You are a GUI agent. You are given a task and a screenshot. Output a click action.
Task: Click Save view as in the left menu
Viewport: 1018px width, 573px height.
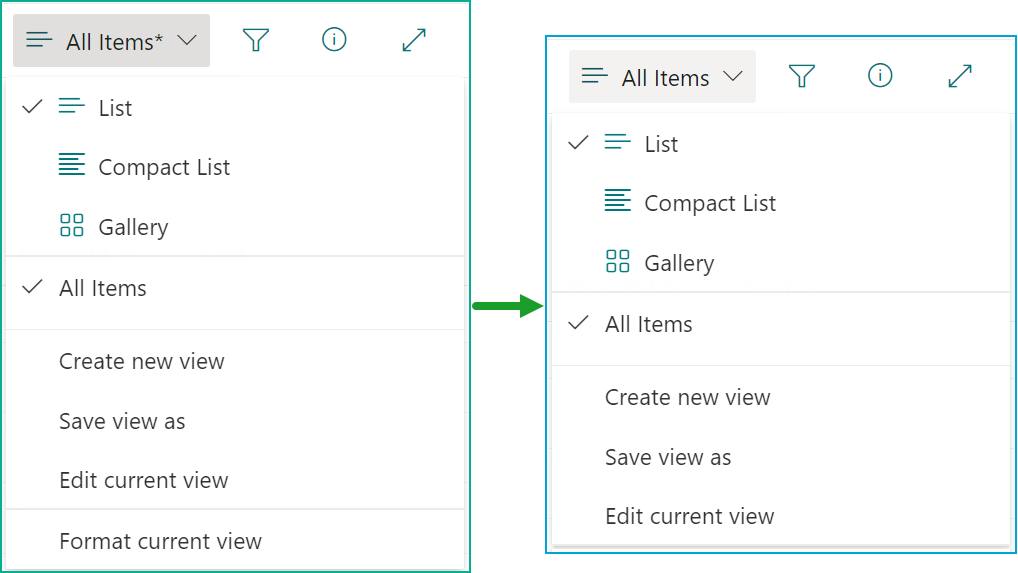coord(122,421)
